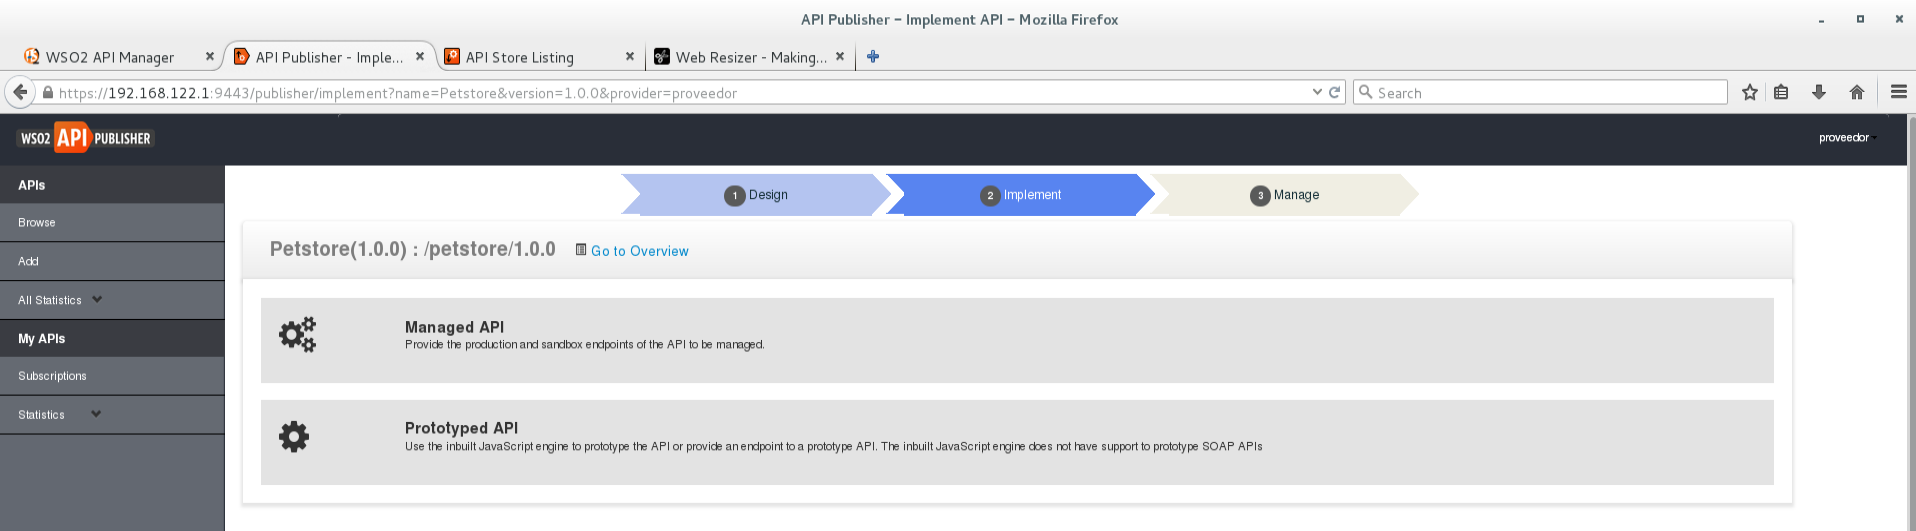Minimize the Firefox window
Image resolution: width=1916 pixels, height=531 pixels.
(1821, 20)
